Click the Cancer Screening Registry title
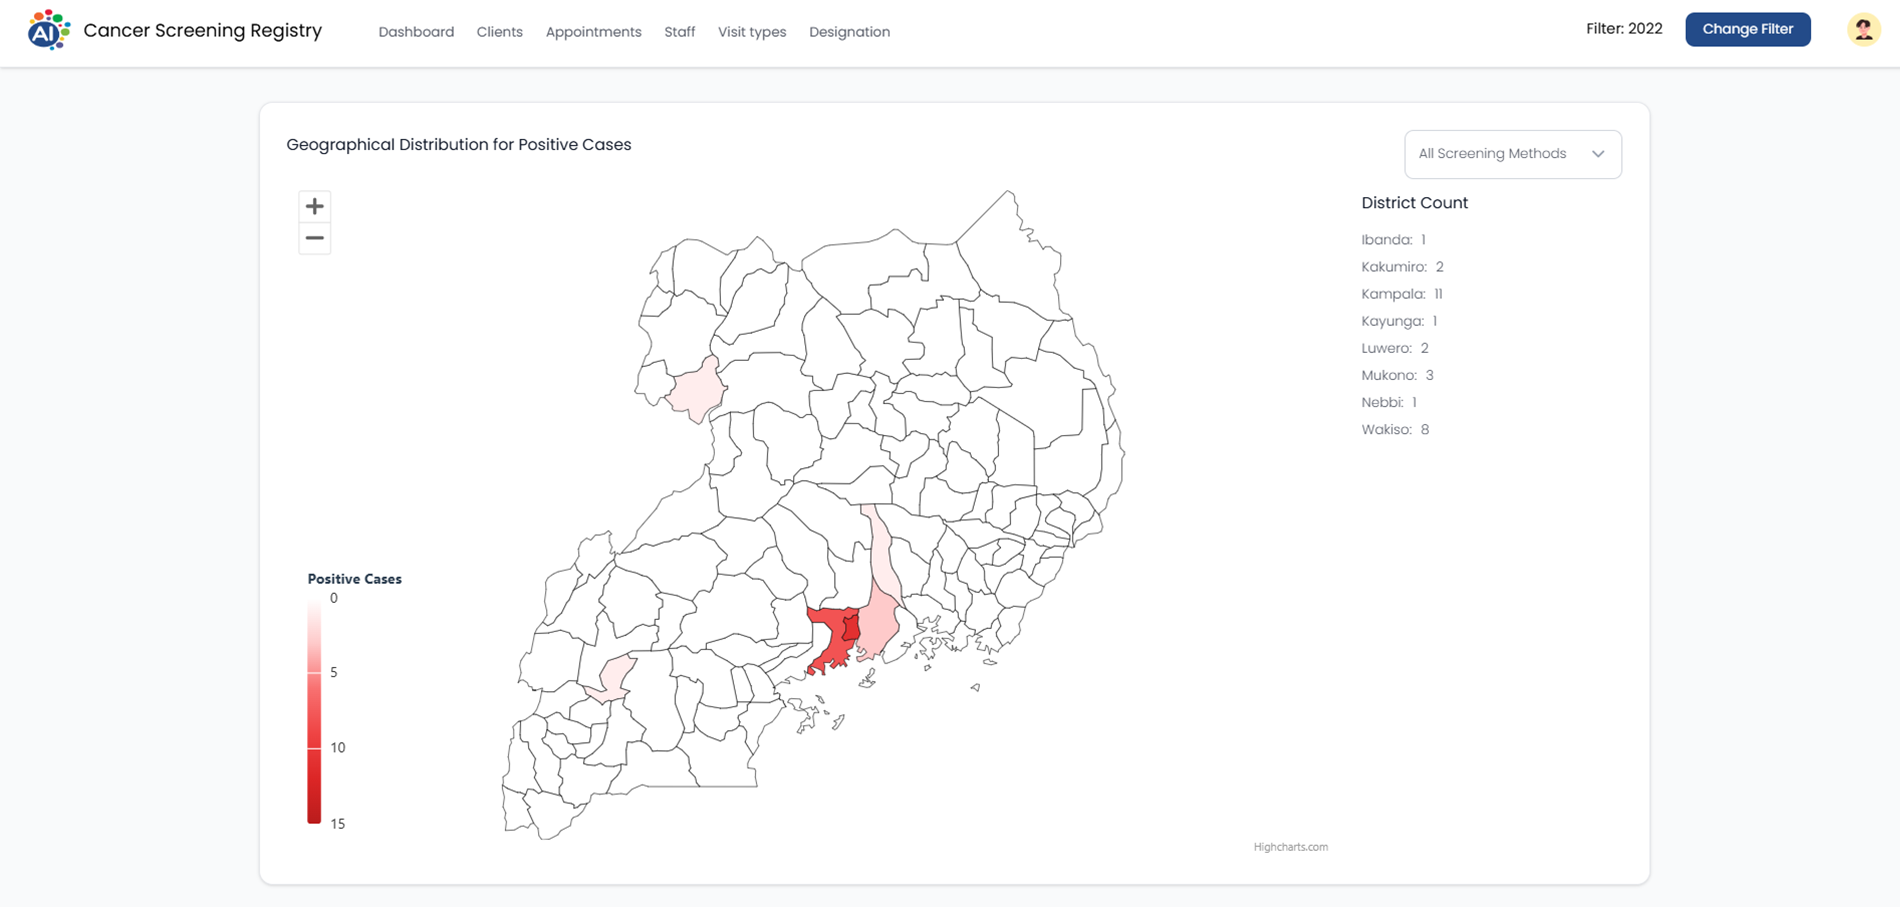This screenshot has height=907, width=1900. coord(202,31)
